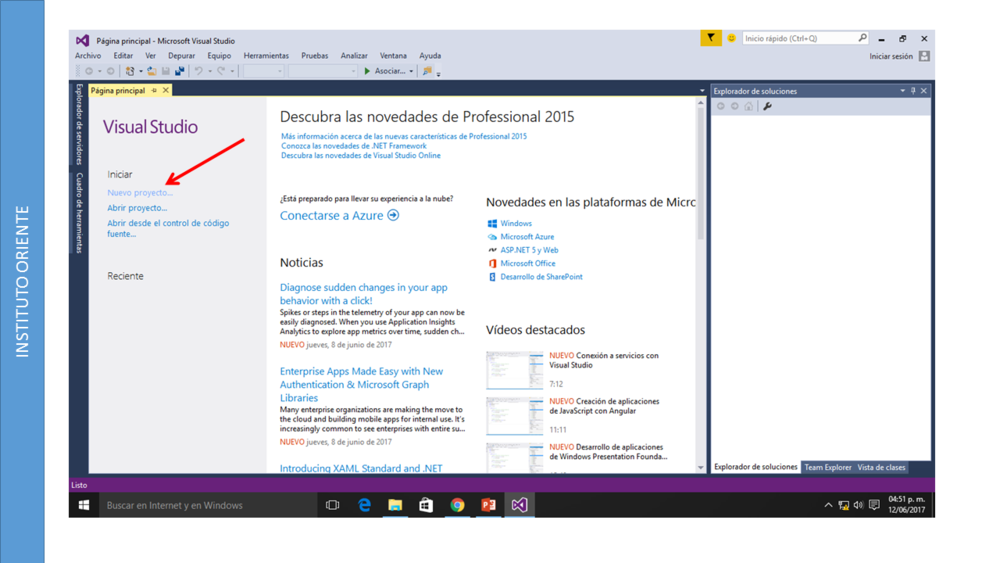
Task: Open Visual Studio from the taskbar
Action: (x=519, y=505)
